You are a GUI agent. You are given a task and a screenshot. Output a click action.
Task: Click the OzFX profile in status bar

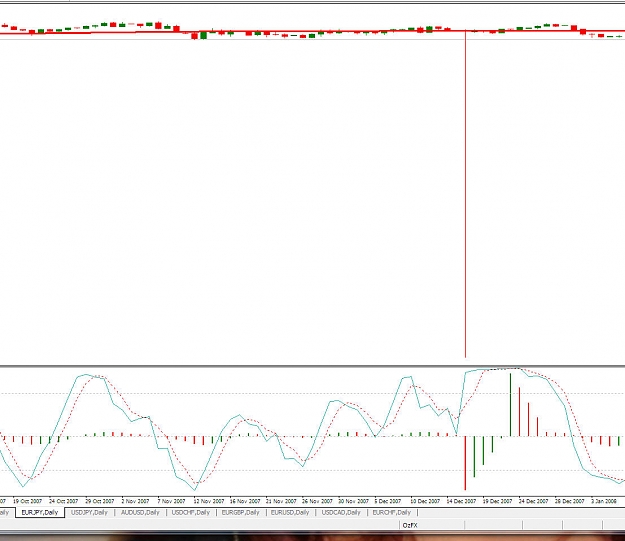pyautogui.click(x=410, y=525)
